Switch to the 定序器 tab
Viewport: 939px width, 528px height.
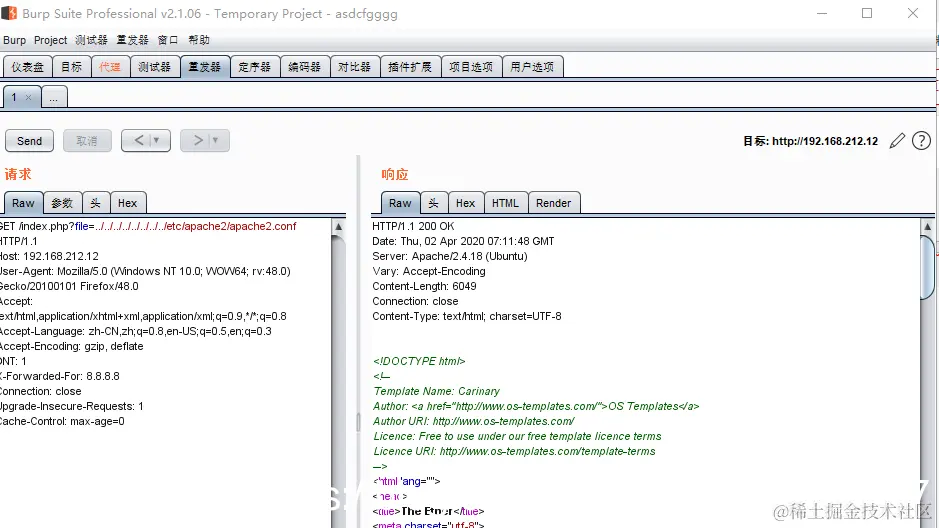tap(255, 66)
